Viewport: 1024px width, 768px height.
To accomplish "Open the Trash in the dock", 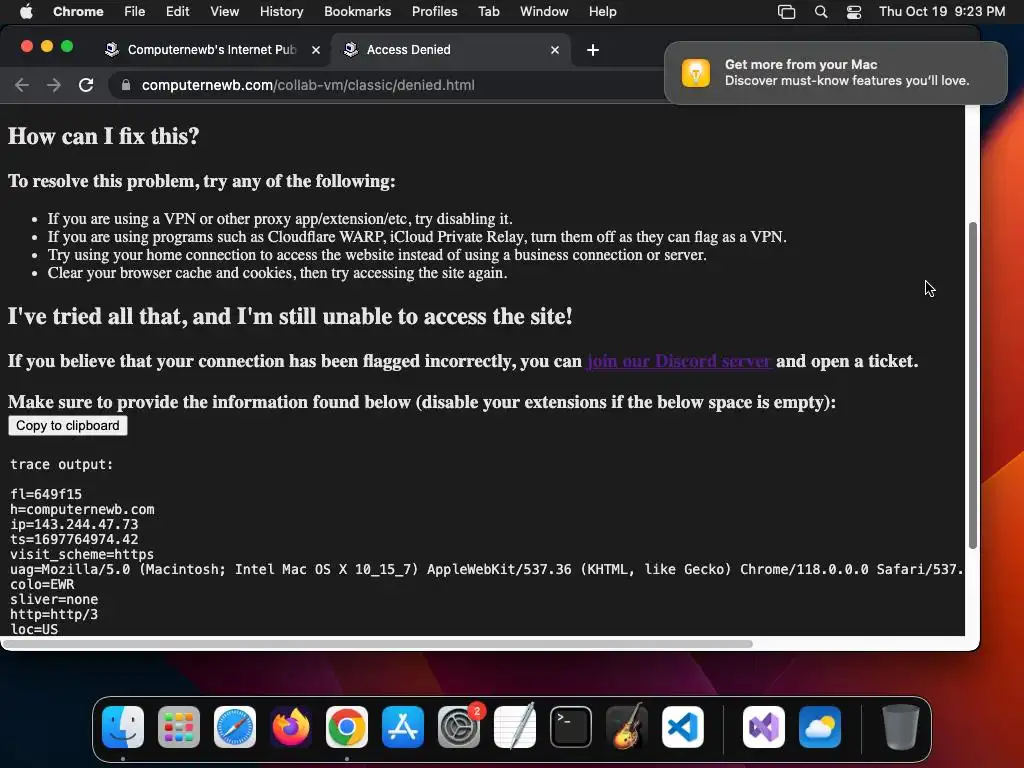I will click(x=901, y=726).
